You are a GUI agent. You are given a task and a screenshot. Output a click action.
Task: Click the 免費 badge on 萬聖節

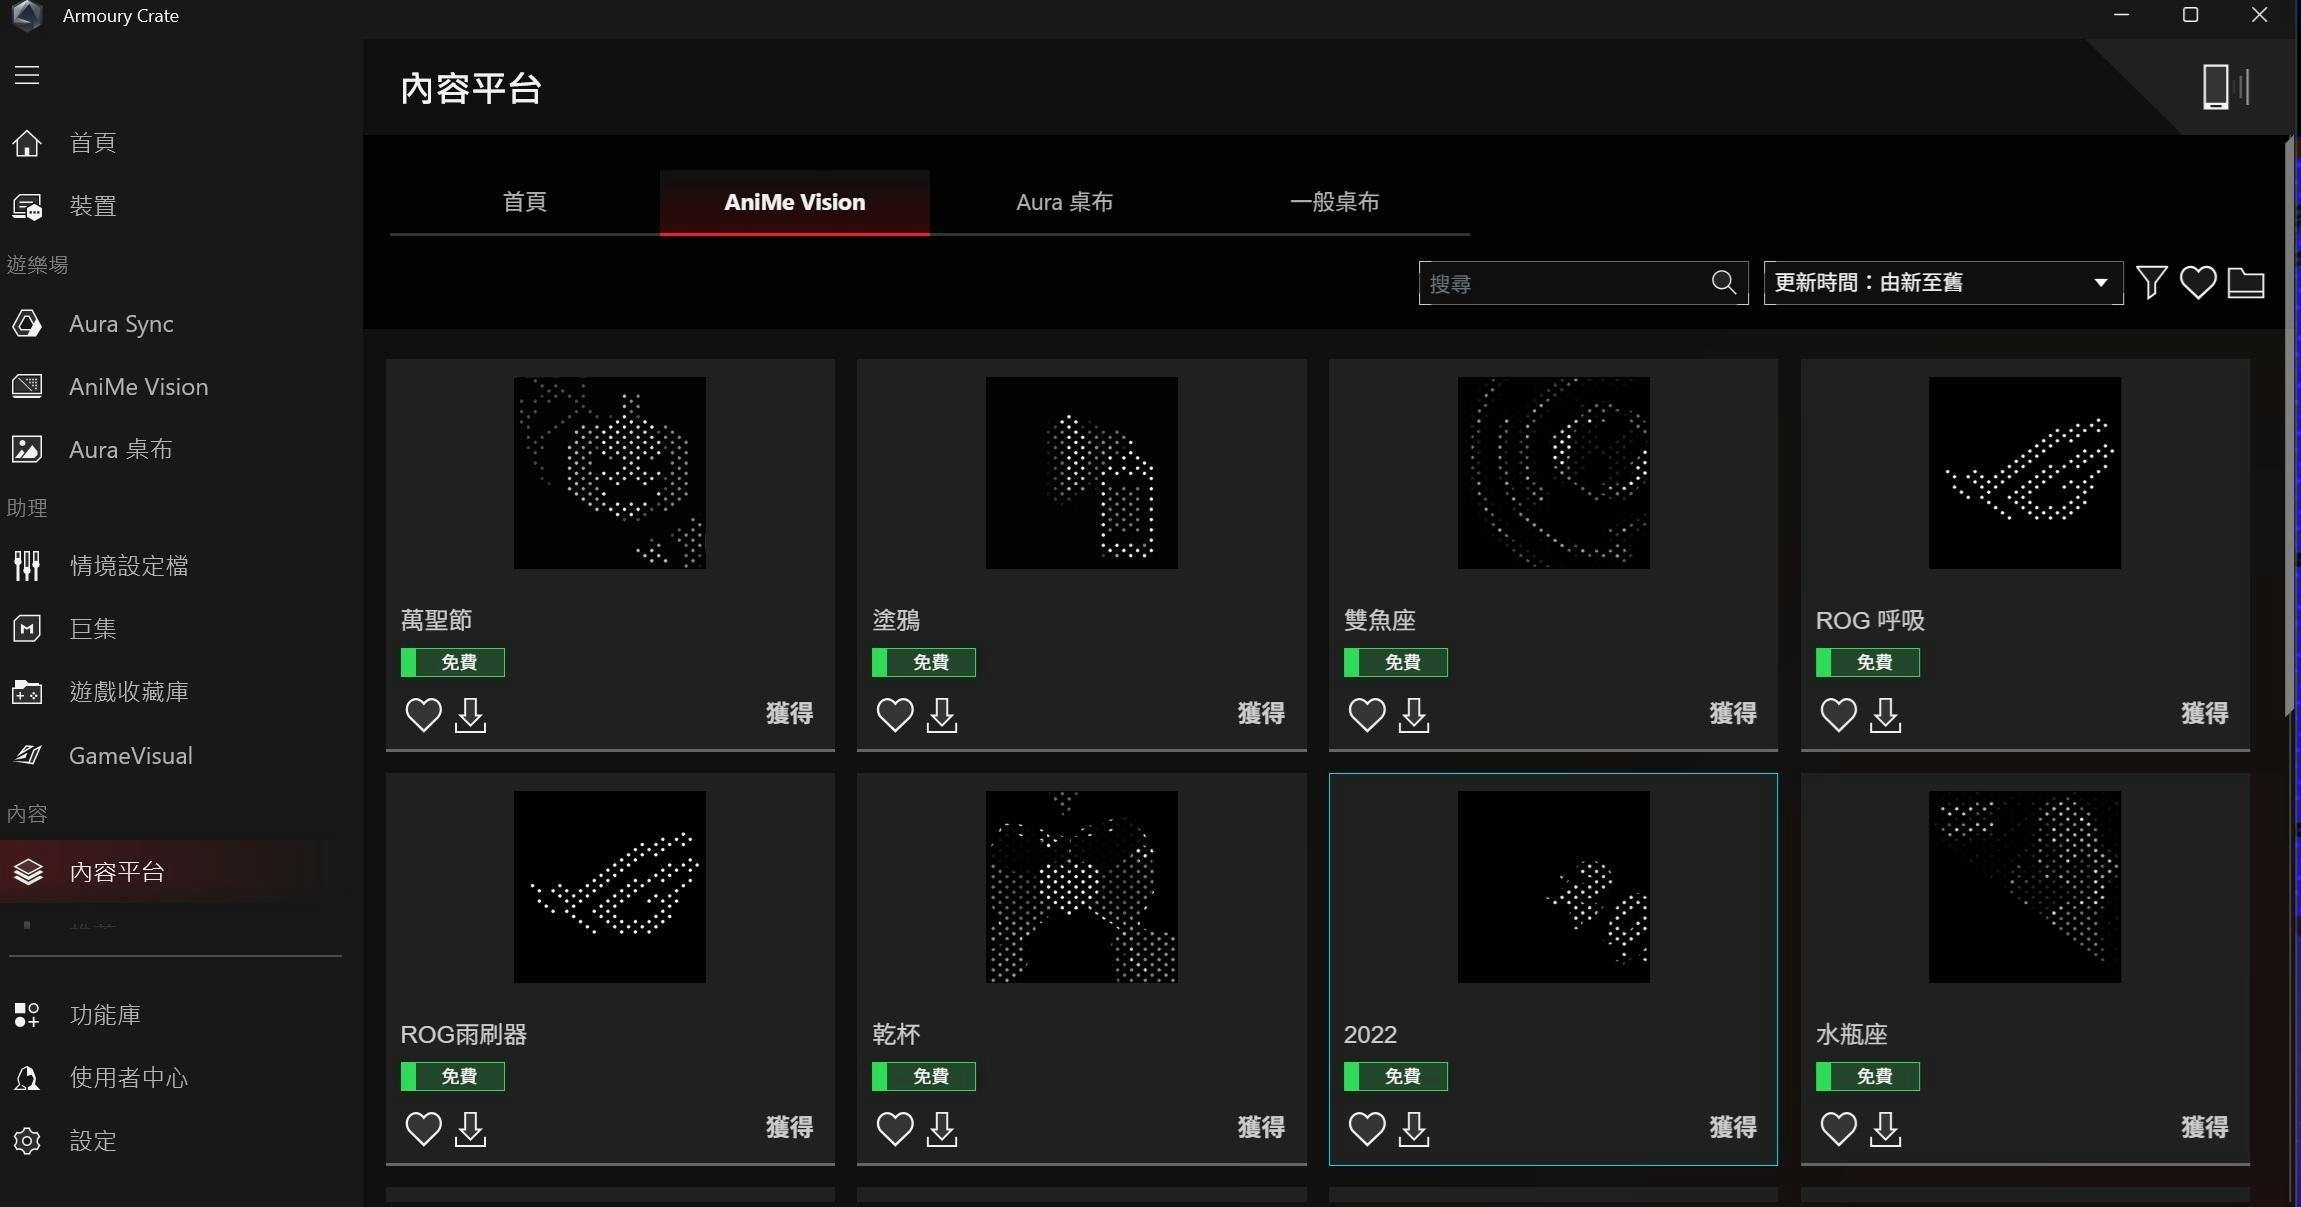pos(453,662)
